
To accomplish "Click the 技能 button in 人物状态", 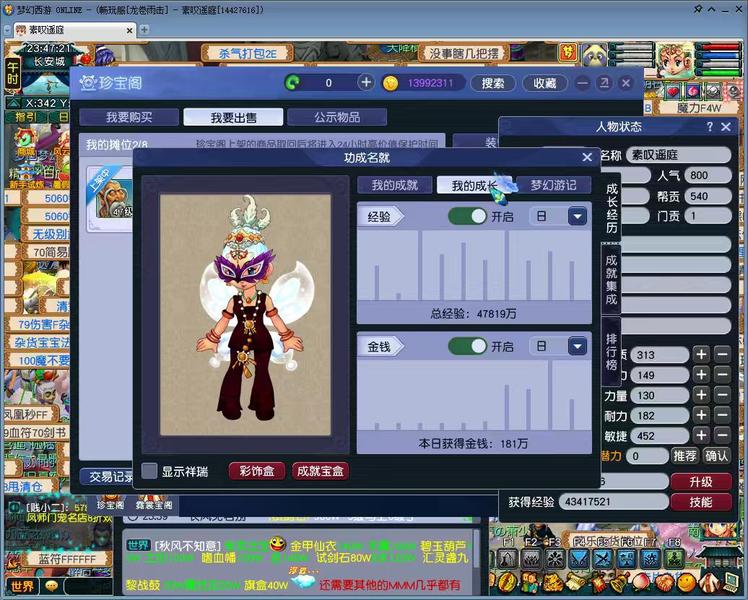I will coord(701,502).
